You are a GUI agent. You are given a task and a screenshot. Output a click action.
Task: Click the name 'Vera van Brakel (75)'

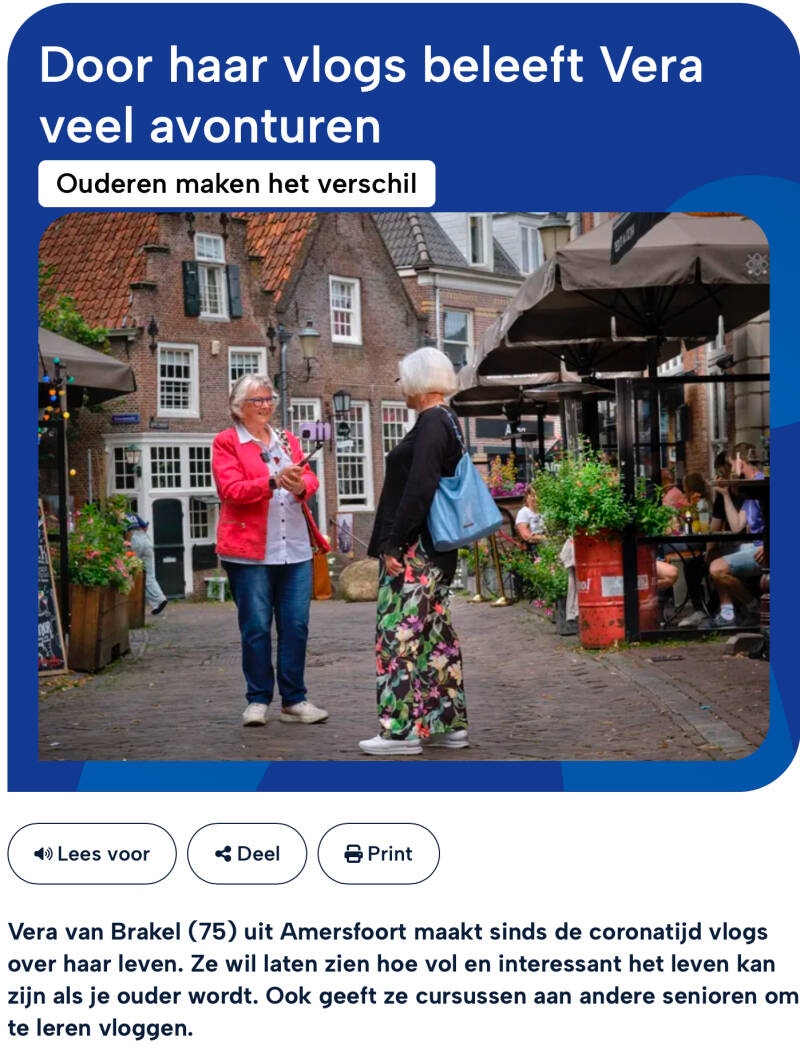(x=122, y=931)
